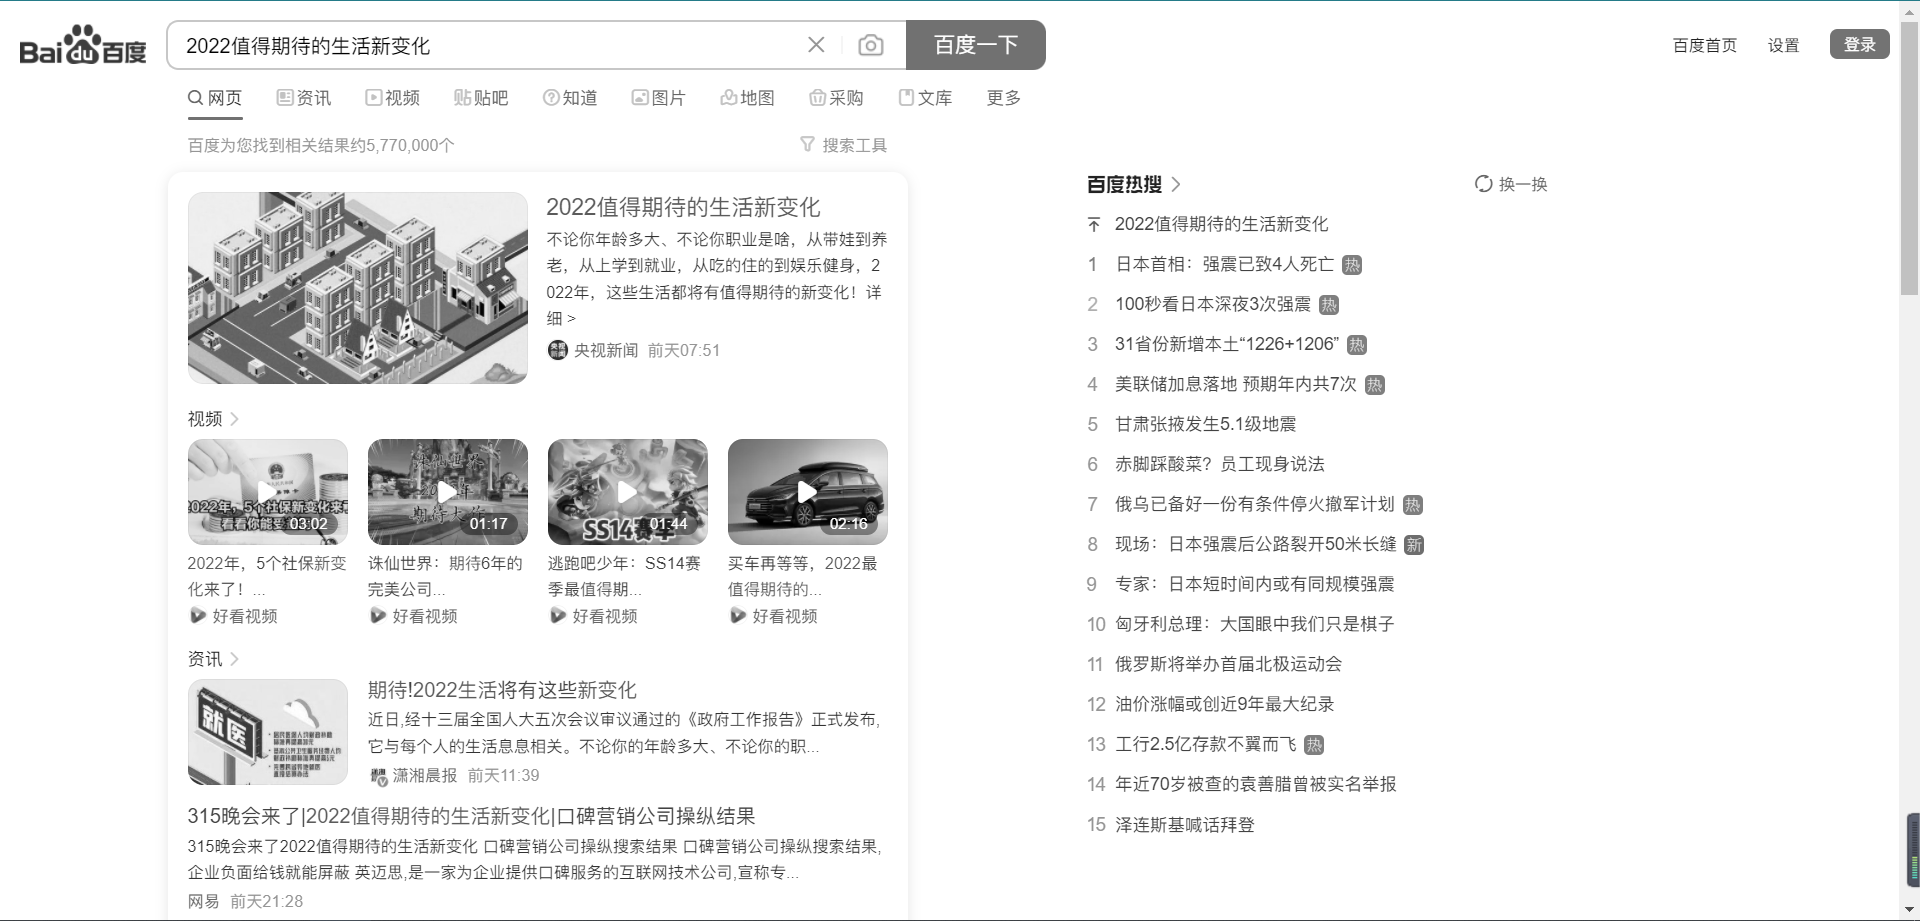Viewport: 1920px width, 921px height.
Task: Open the 贴吧 tab
Action: pyautogui.click(x=481, y=98)
